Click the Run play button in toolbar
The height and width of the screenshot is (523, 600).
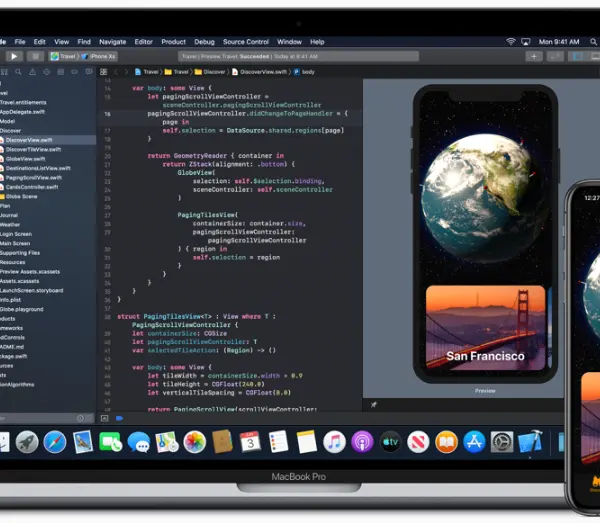coord(14,57)
